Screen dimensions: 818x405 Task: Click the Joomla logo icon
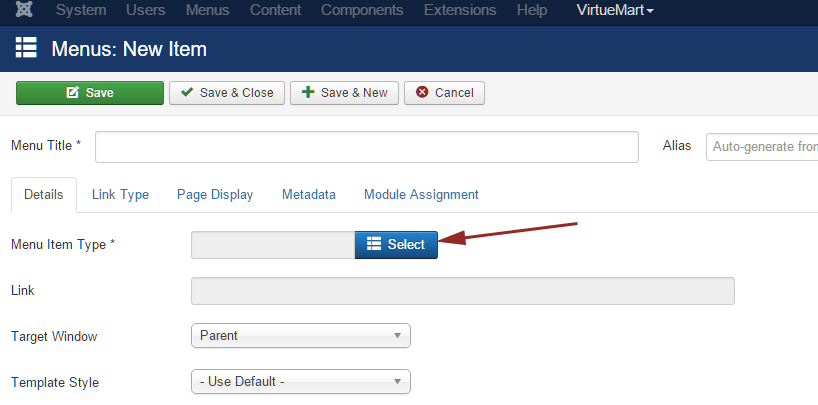(24, 9)
